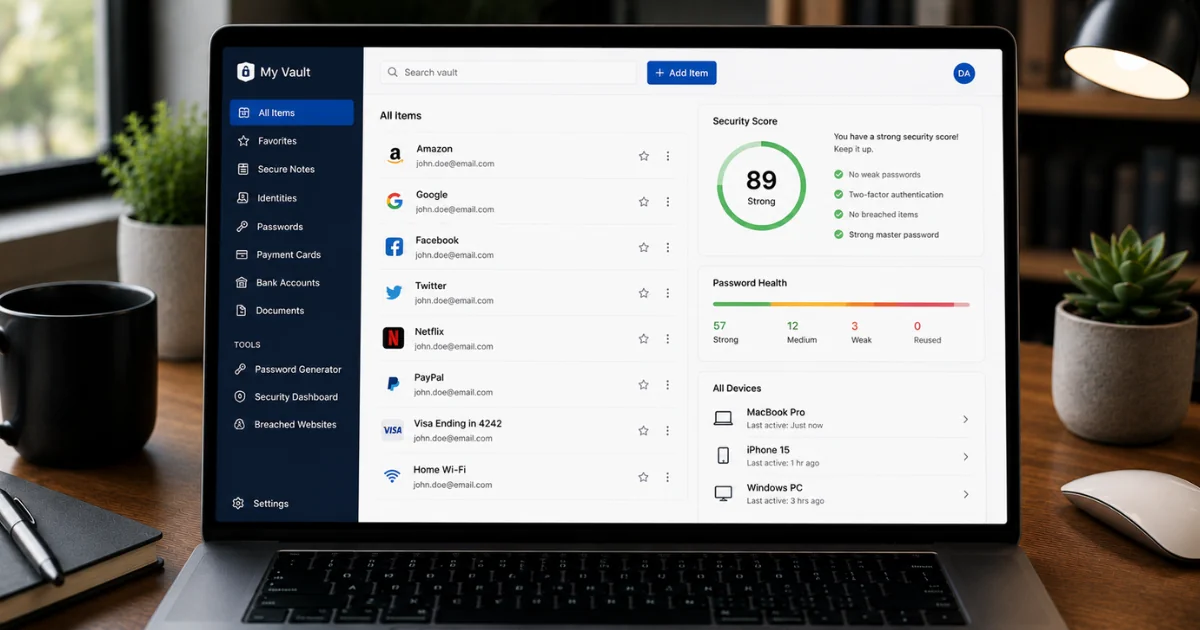Star the Twitter entry
The height and width of the screenshot is (630, 1200).
[644, 293]
